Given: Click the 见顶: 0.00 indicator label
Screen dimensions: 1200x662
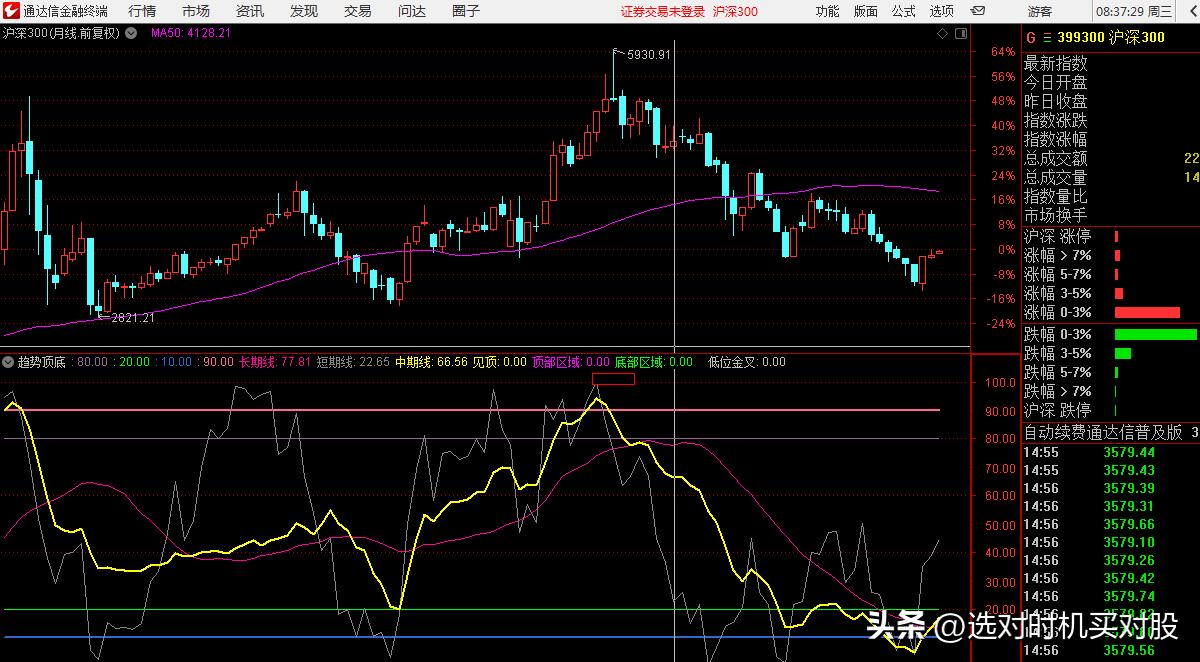Looking at the screenshot, I should click(500, 362).
